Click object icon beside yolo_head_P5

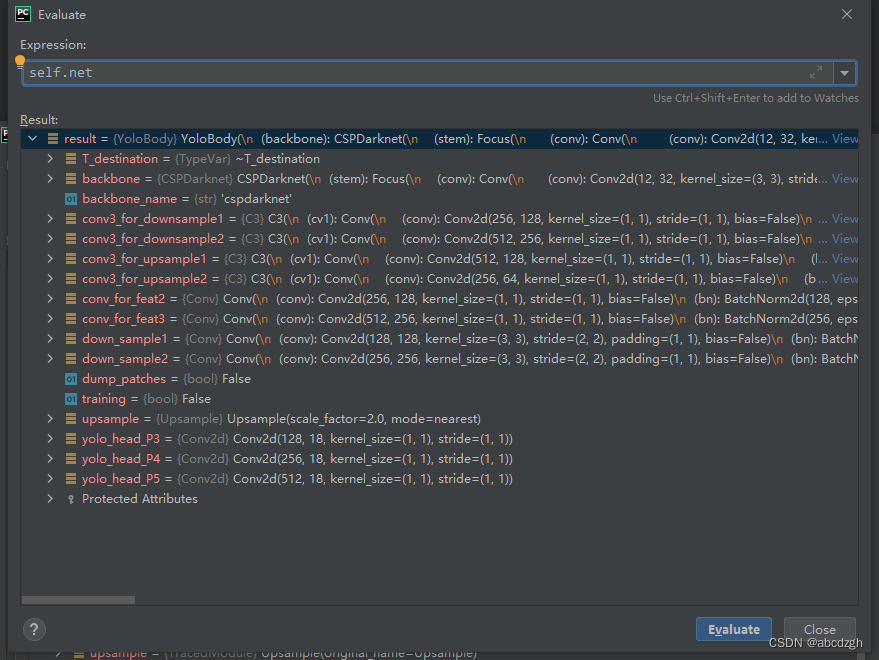click(71, 479)
